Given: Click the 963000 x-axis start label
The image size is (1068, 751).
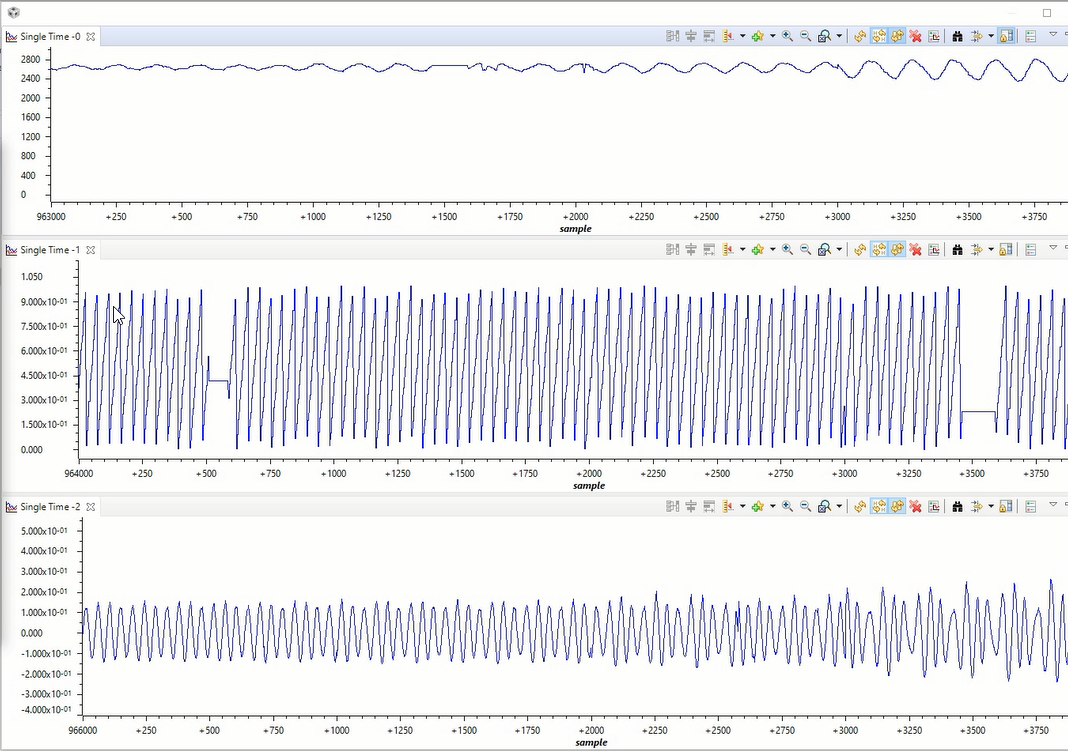Looking at the screenshot, I should [x=51, y=217].
